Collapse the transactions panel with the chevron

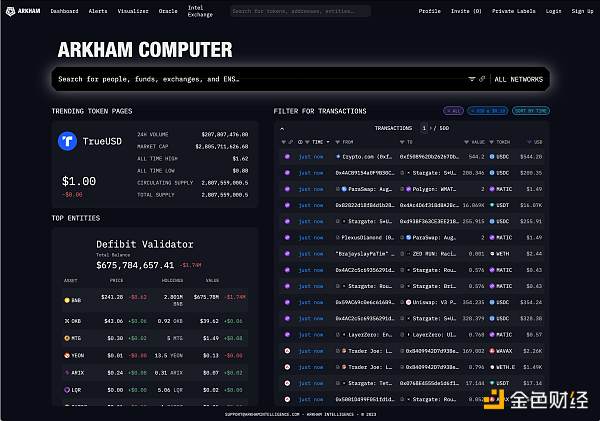[282, 129]
